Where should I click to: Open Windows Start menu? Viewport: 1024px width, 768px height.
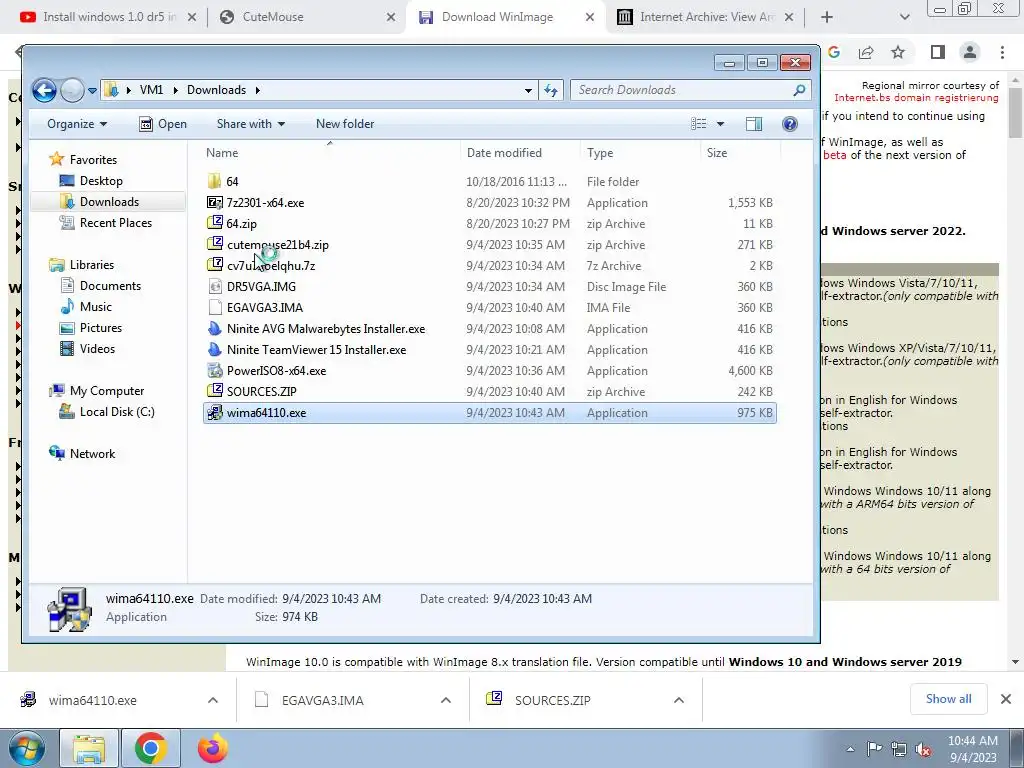point(26,748)
